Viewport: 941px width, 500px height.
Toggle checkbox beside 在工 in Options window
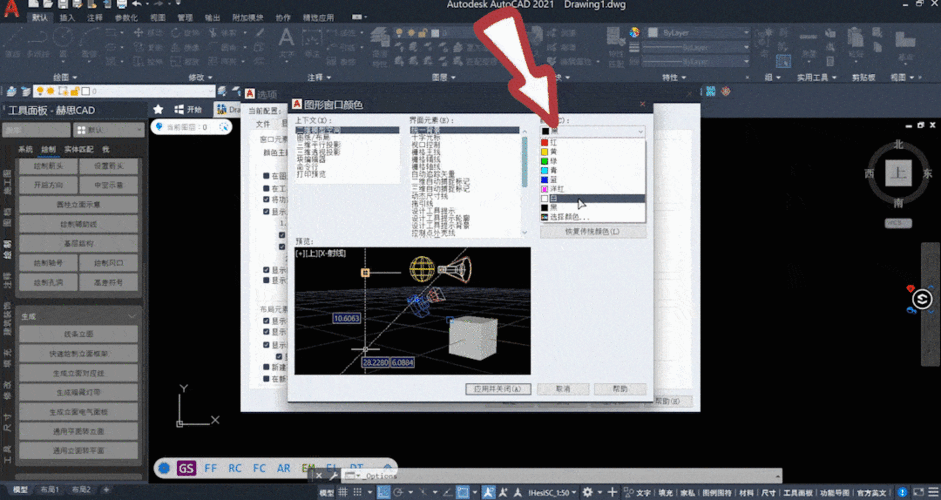coord(266,188)
